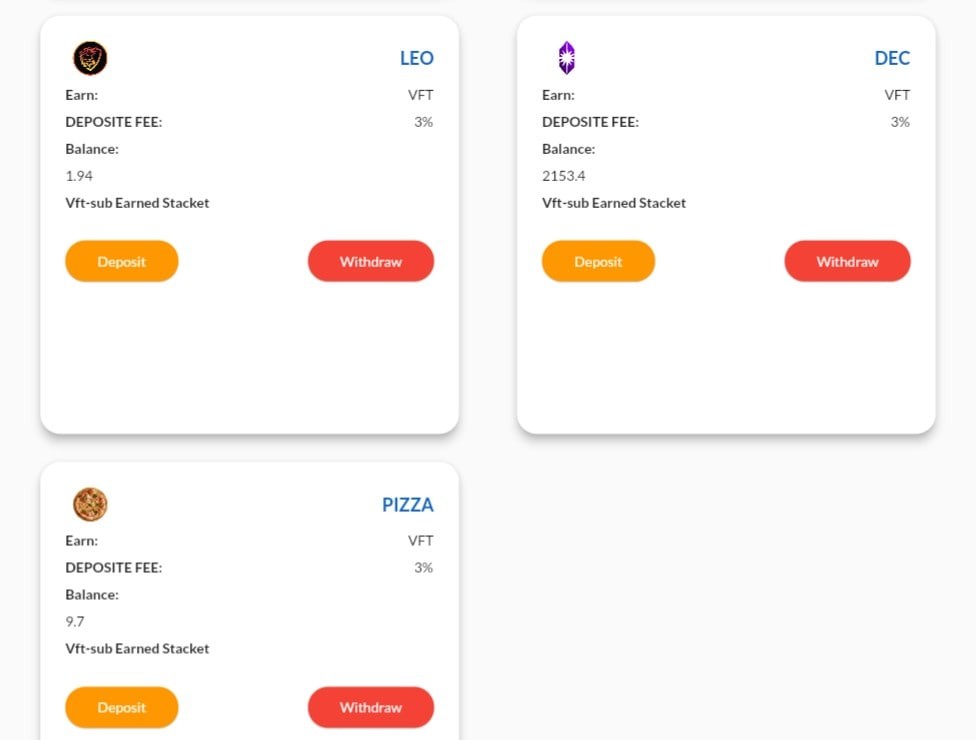The image size is (976, 740).
Task: Click the DEPOSITE FEE label in DEC card
Action: click(x=590, y=122)
